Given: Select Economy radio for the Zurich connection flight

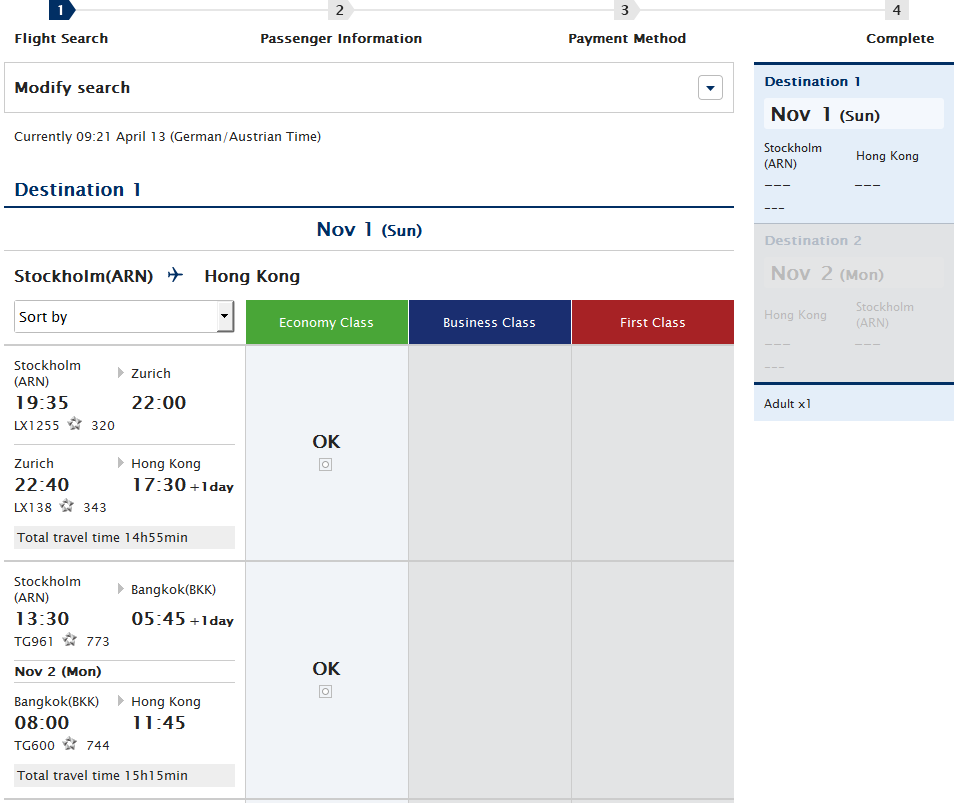Looking at the screenshot, I should point(325,465).
